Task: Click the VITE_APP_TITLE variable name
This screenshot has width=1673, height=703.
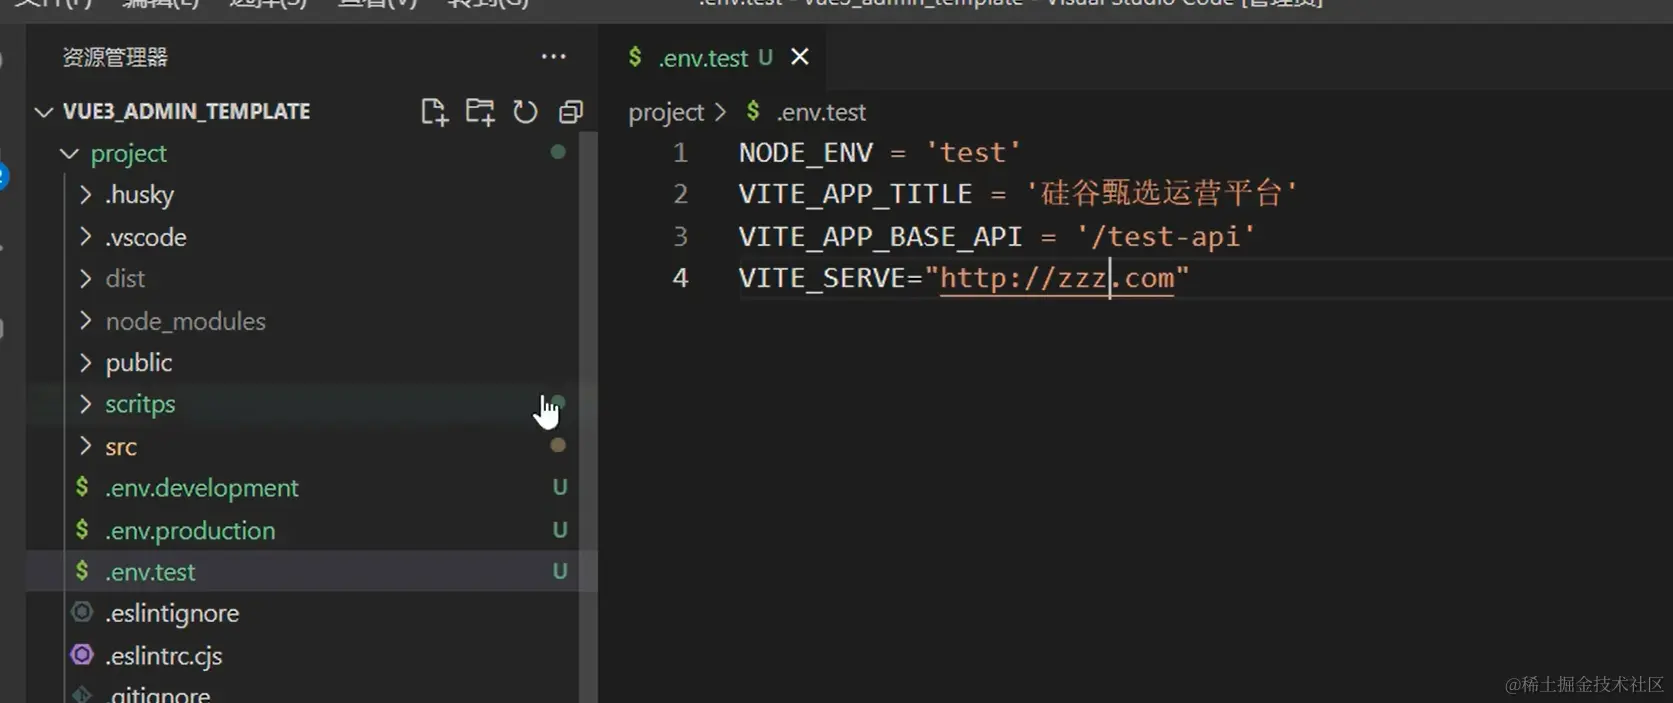Action: click(856, 194)
